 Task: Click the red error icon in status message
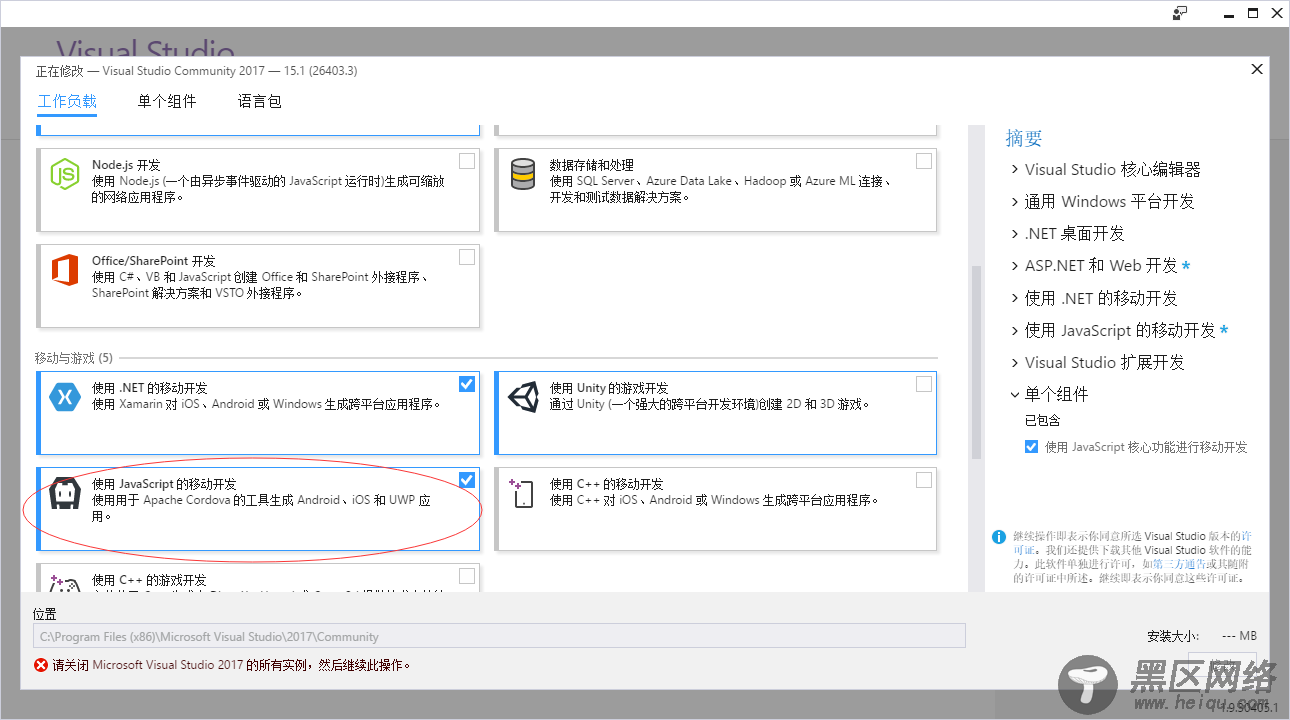pyautogui.click(x=41, y=665)
